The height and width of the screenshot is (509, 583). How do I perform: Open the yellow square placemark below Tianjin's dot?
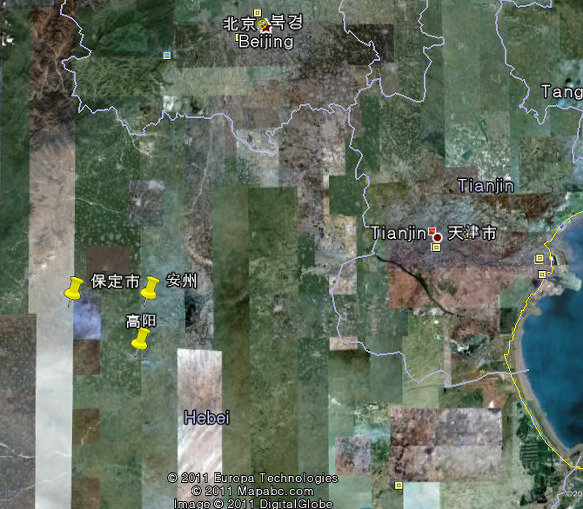pos(437,247)
